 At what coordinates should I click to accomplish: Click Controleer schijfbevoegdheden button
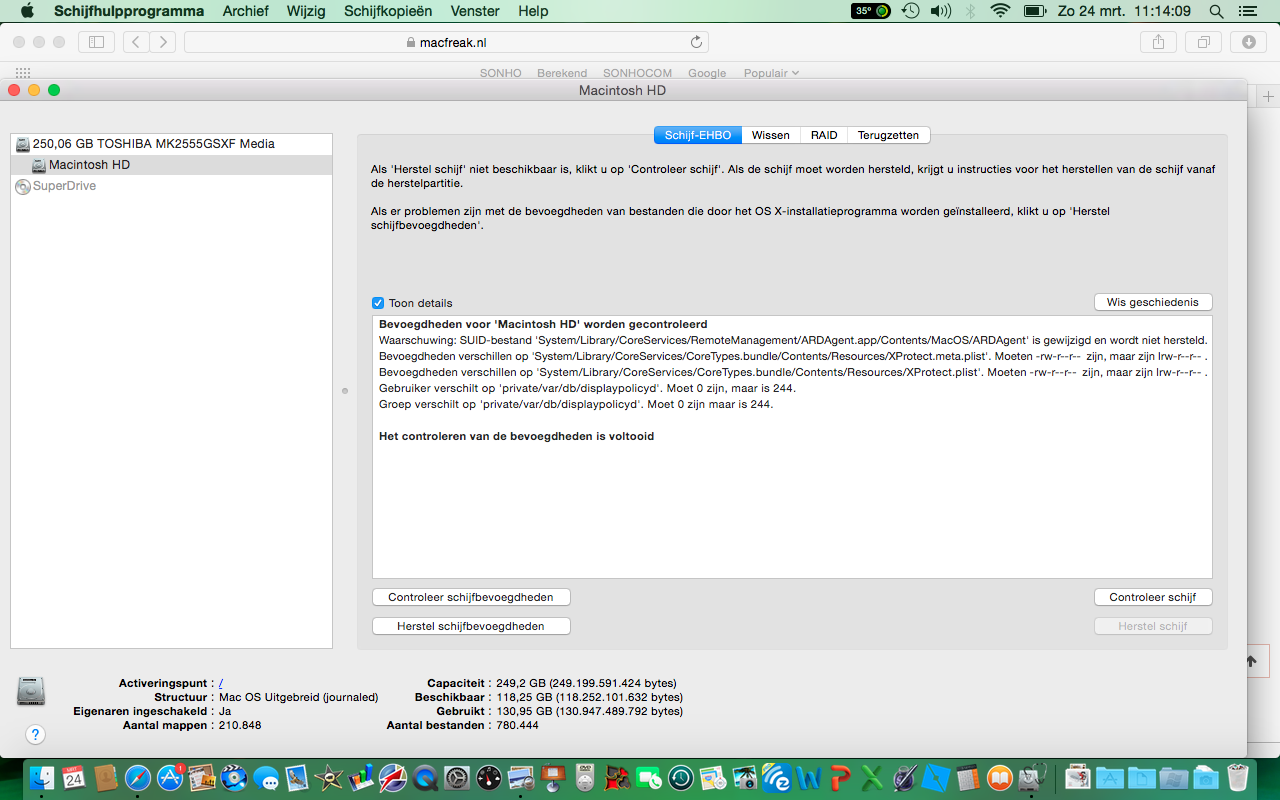(471, 597)
